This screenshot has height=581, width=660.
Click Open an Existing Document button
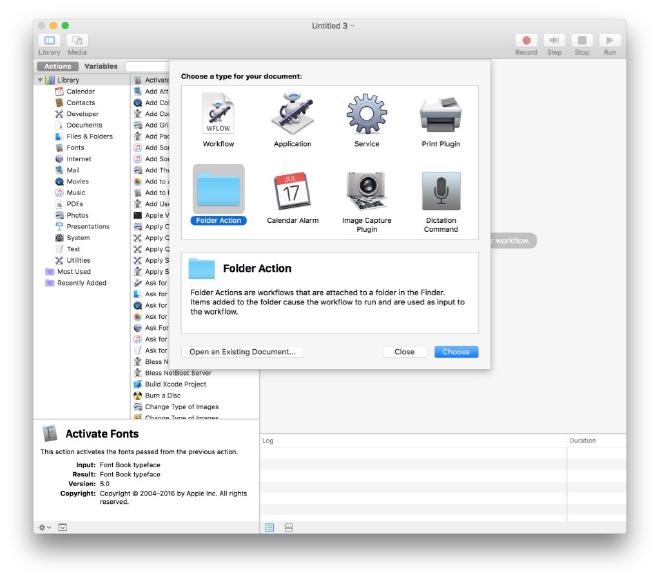click(242, 352)
